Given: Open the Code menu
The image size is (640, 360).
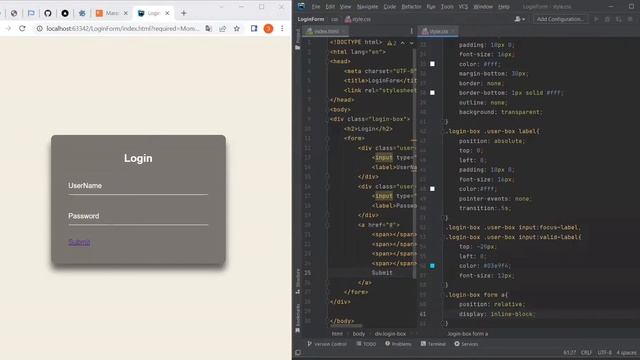Looking at the screenshot, I should tap(390, 7).
